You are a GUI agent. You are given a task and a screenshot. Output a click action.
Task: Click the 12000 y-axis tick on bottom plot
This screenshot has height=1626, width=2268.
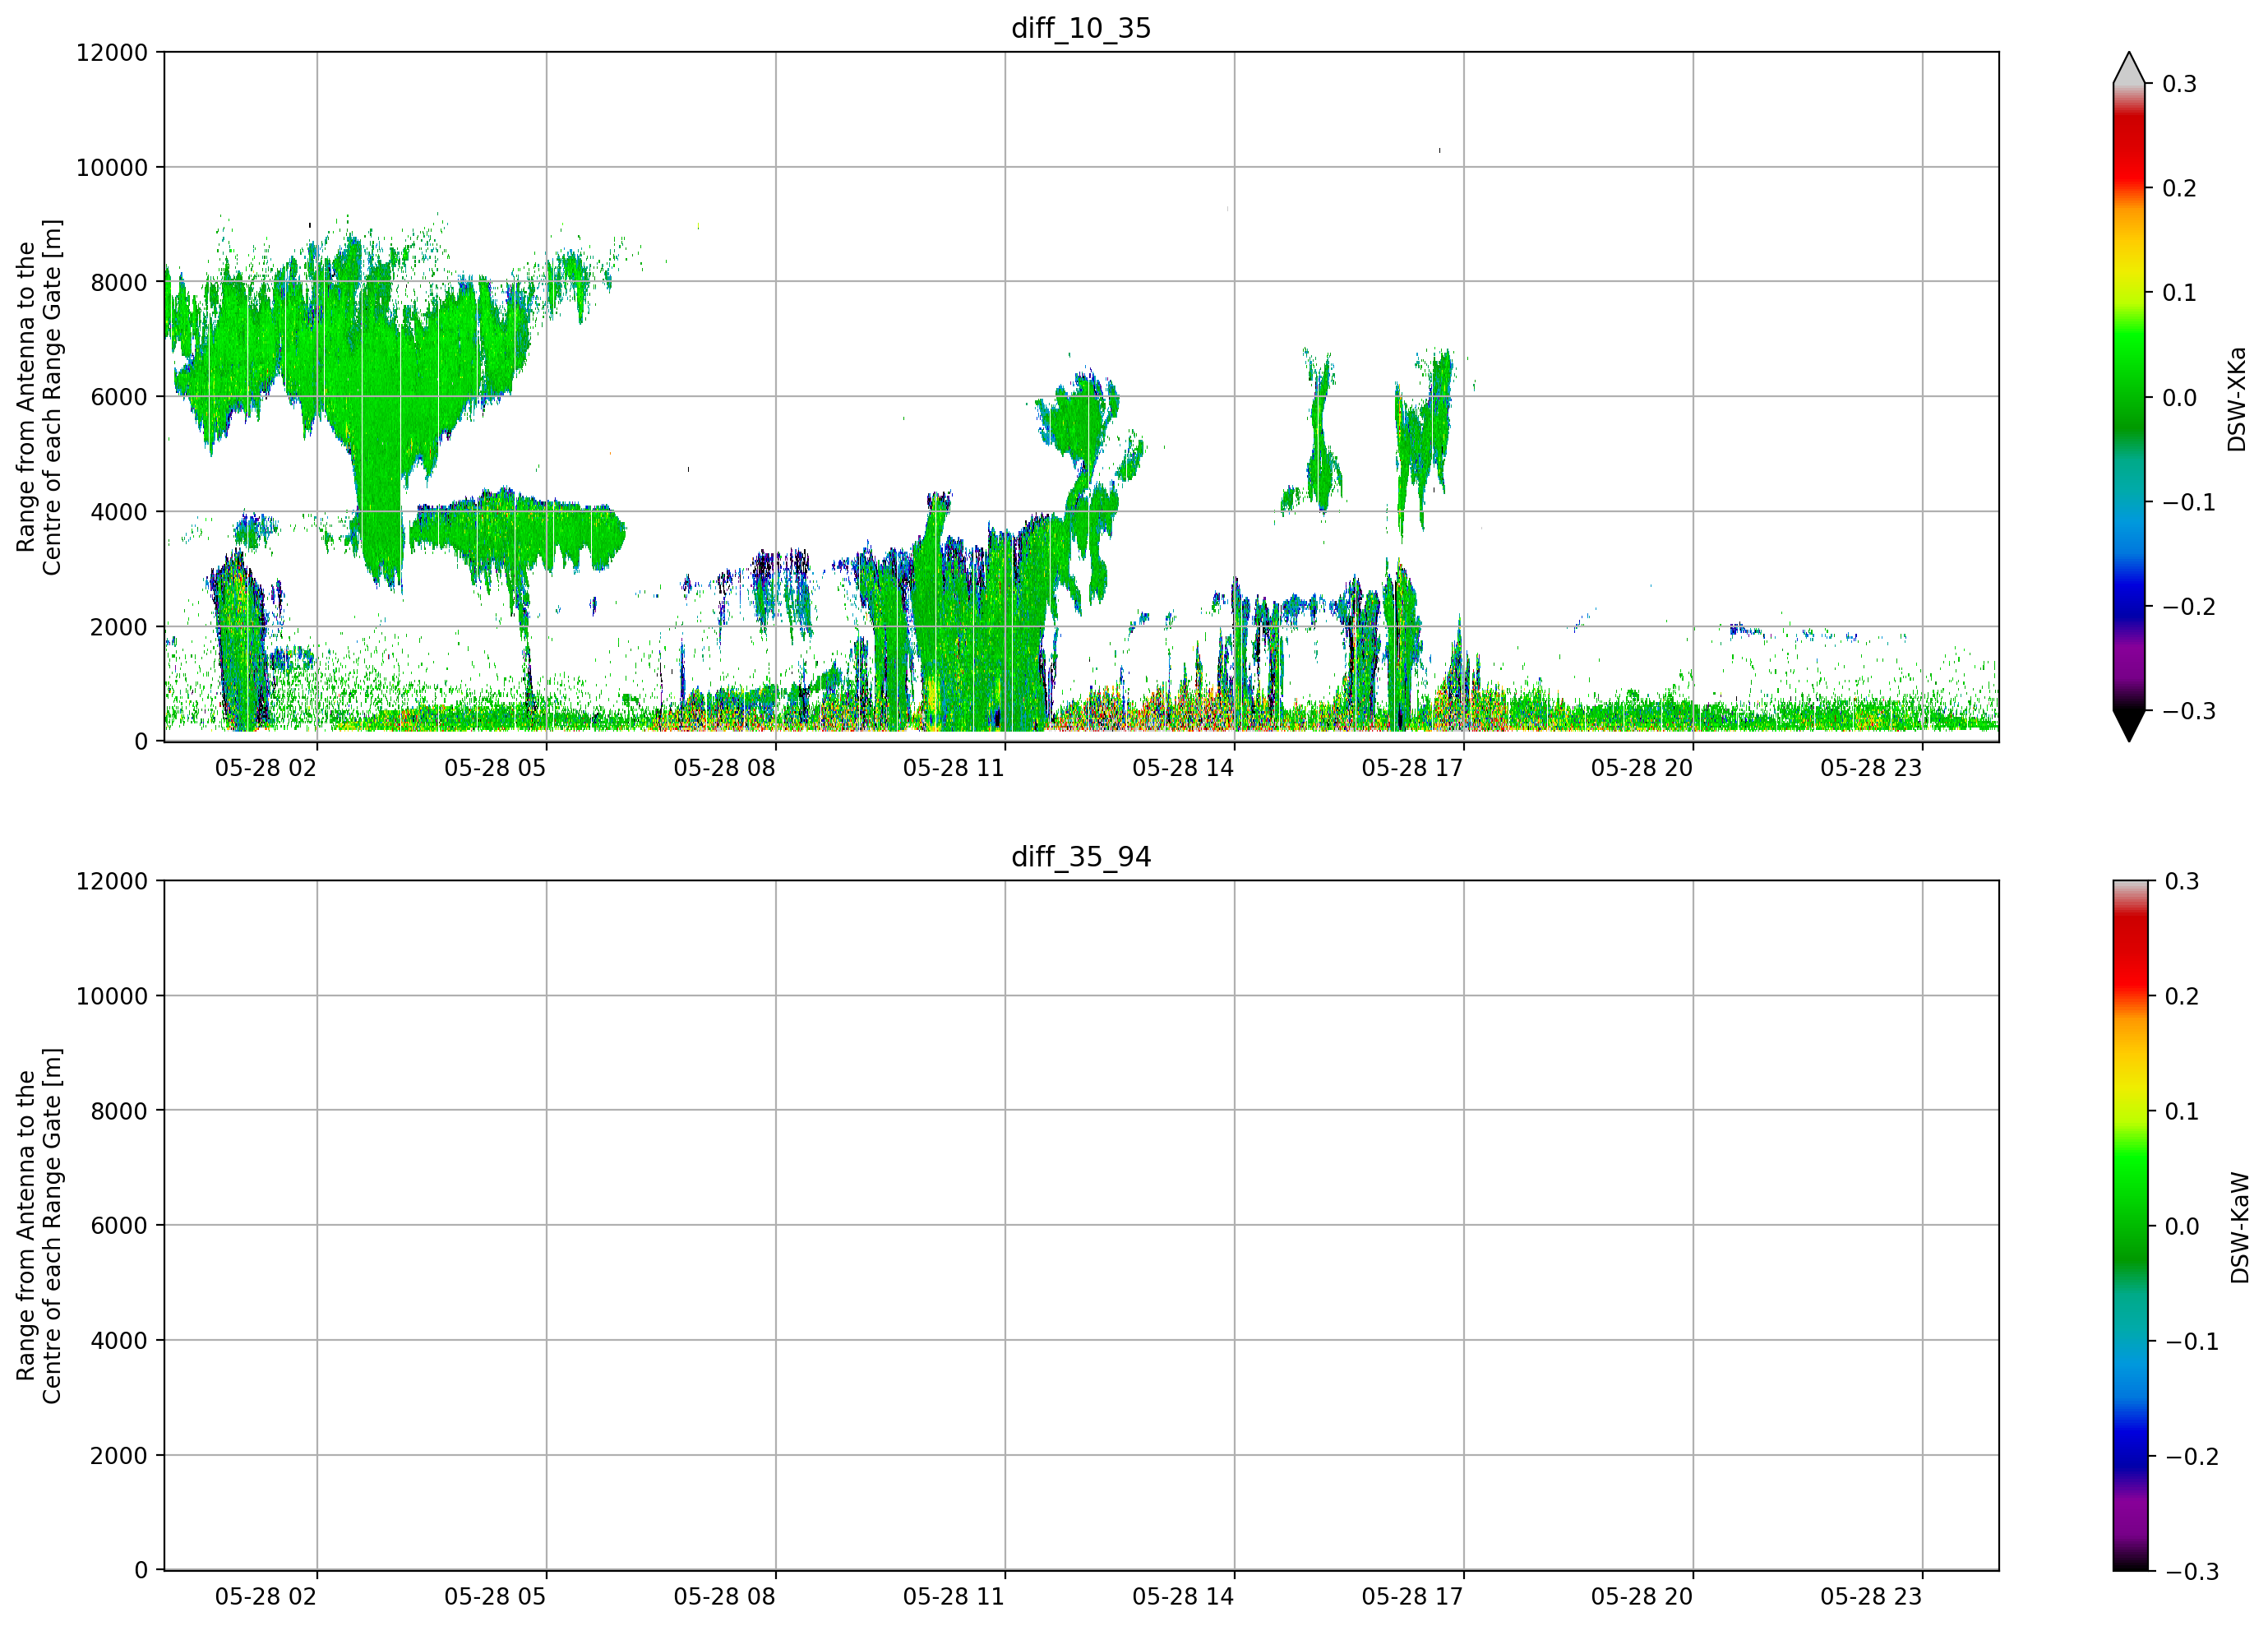pos(112,882)
